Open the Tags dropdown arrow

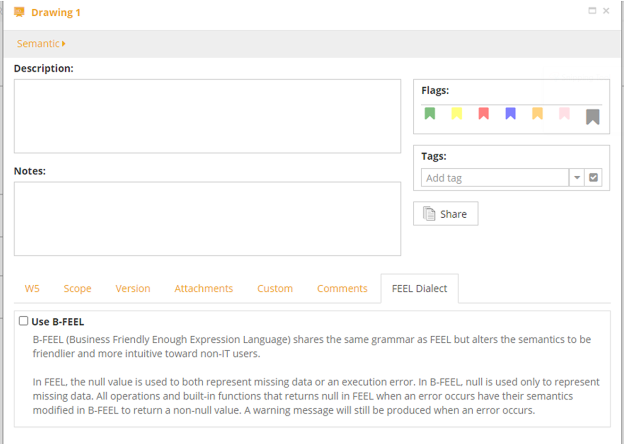[x=577, y=178]
